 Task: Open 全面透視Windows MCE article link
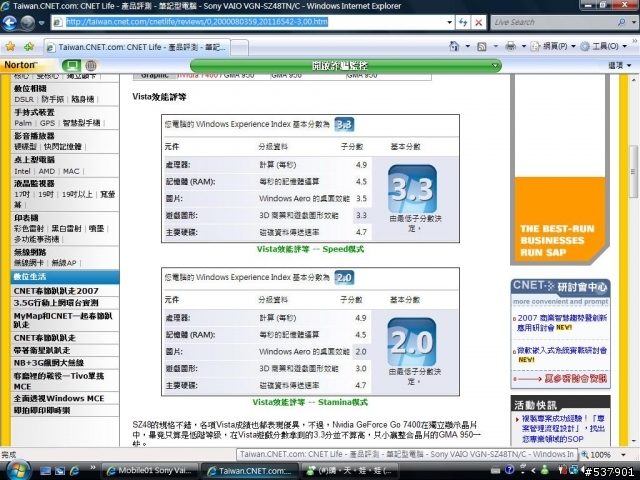[x=59, y=398]
